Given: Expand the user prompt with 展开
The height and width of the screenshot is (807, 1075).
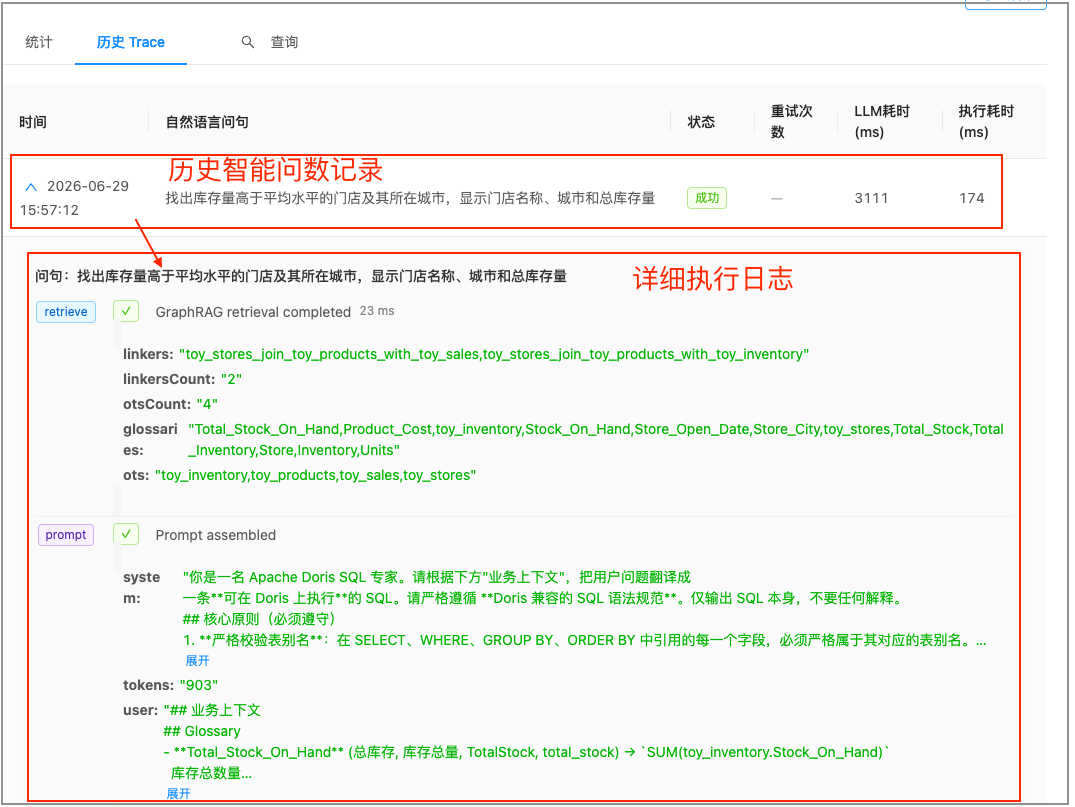Looking at the screenshot, I should pyautogui.click(x=178, y=793).
